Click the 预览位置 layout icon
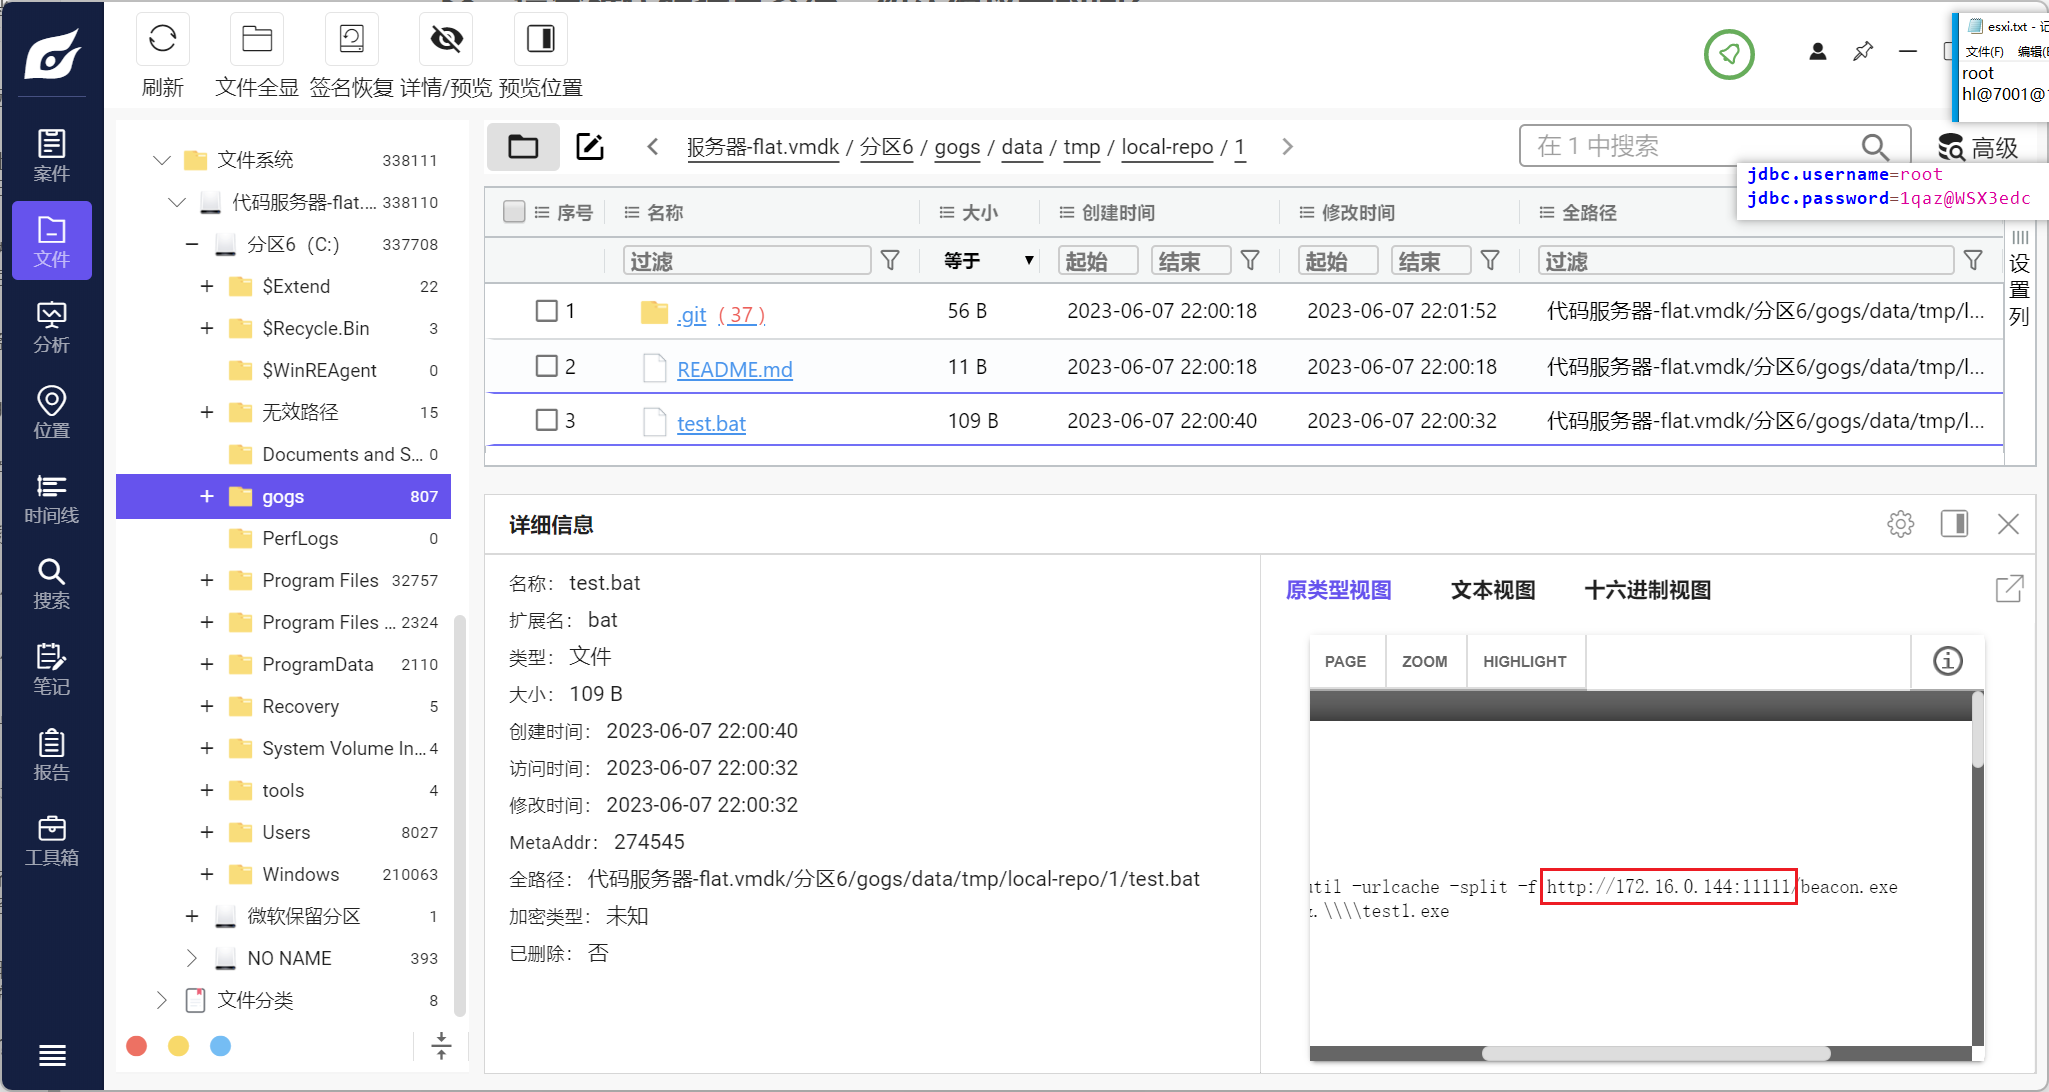Screen dimensions: 2049x1092 [541, 39]
